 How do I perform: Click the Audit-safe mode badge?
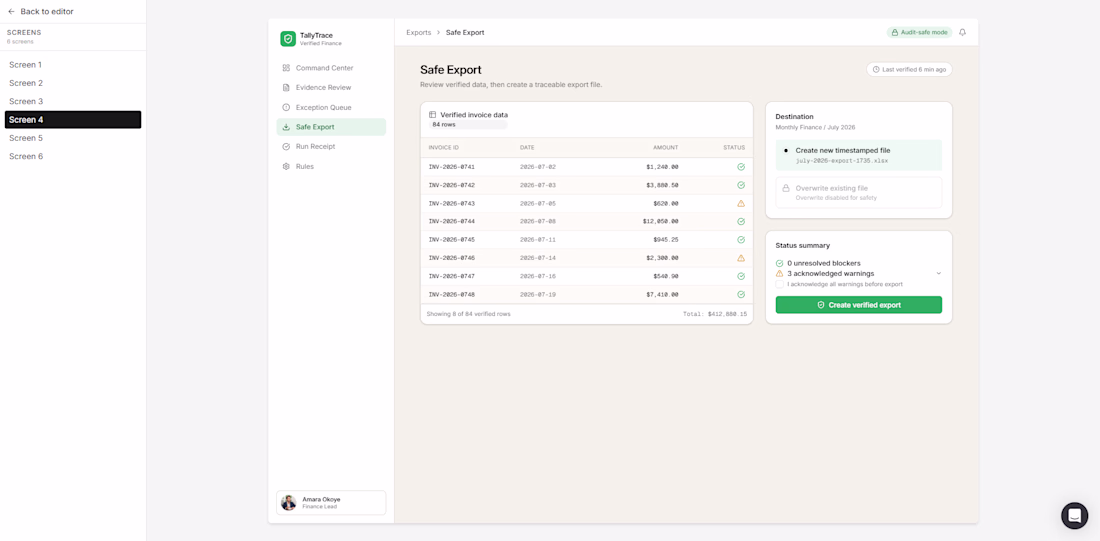point(920,32)
